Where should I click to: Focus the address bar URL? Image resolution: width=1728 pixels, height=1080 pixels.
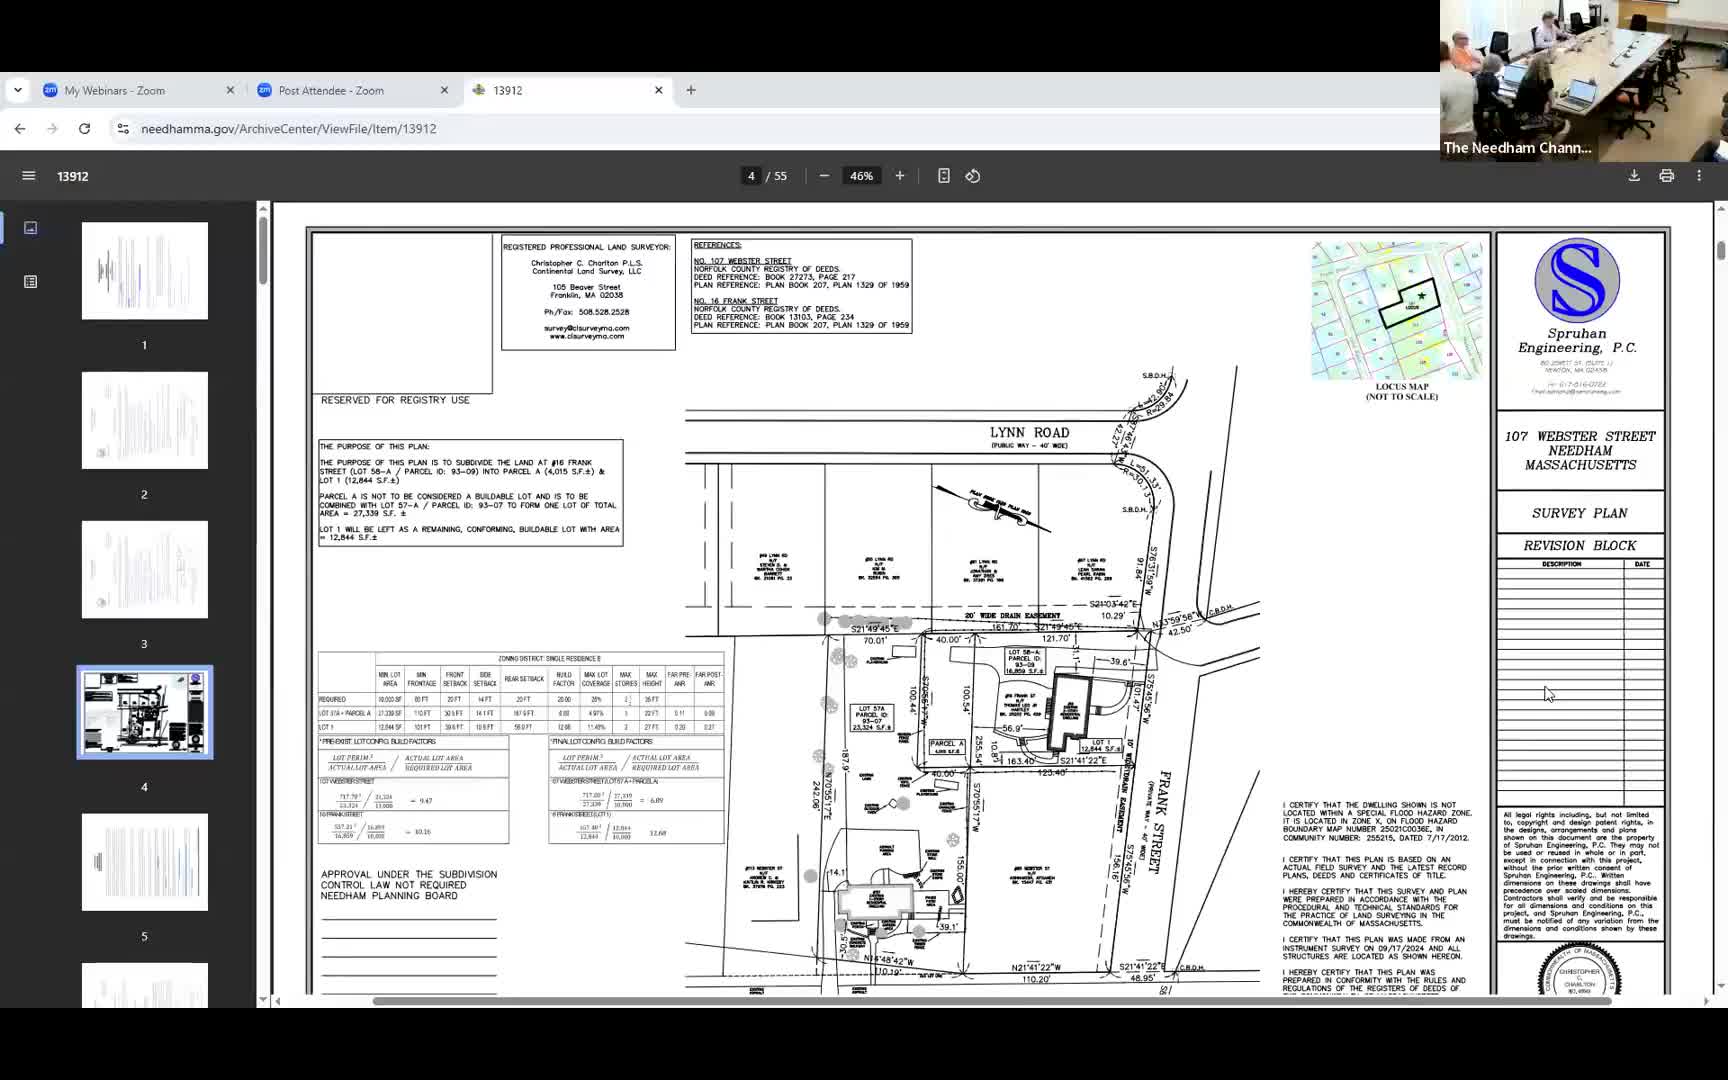coord(289,129)
